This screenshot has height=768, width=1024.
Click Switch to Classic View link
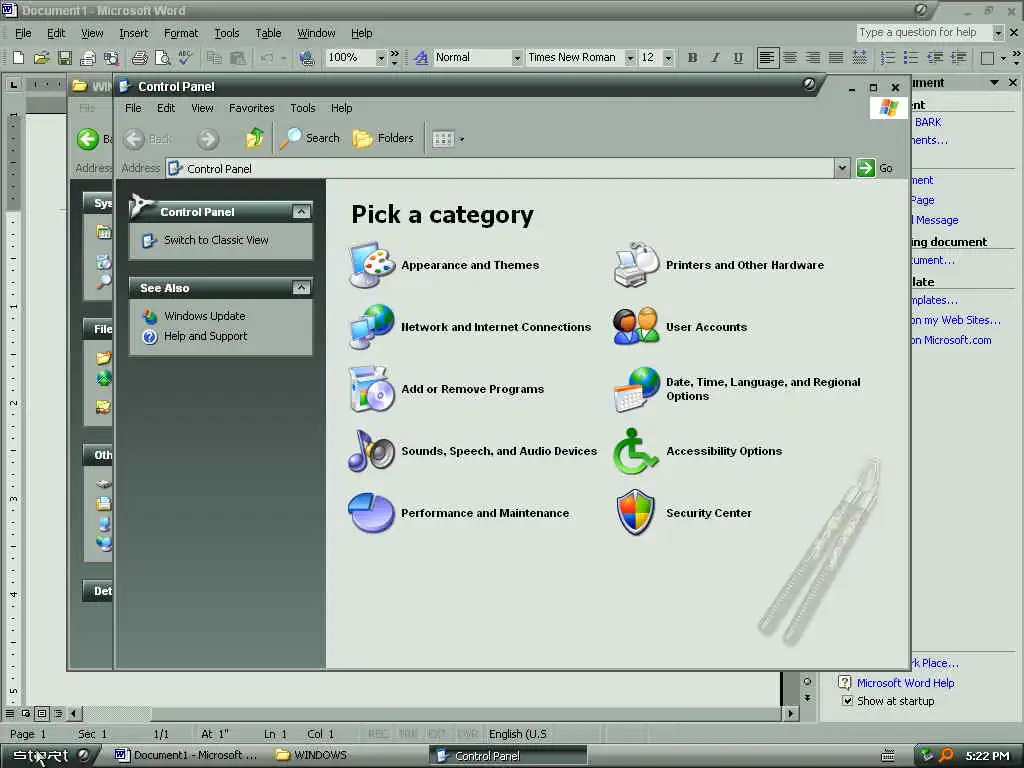pyautogui.click(x=216, y=240)
